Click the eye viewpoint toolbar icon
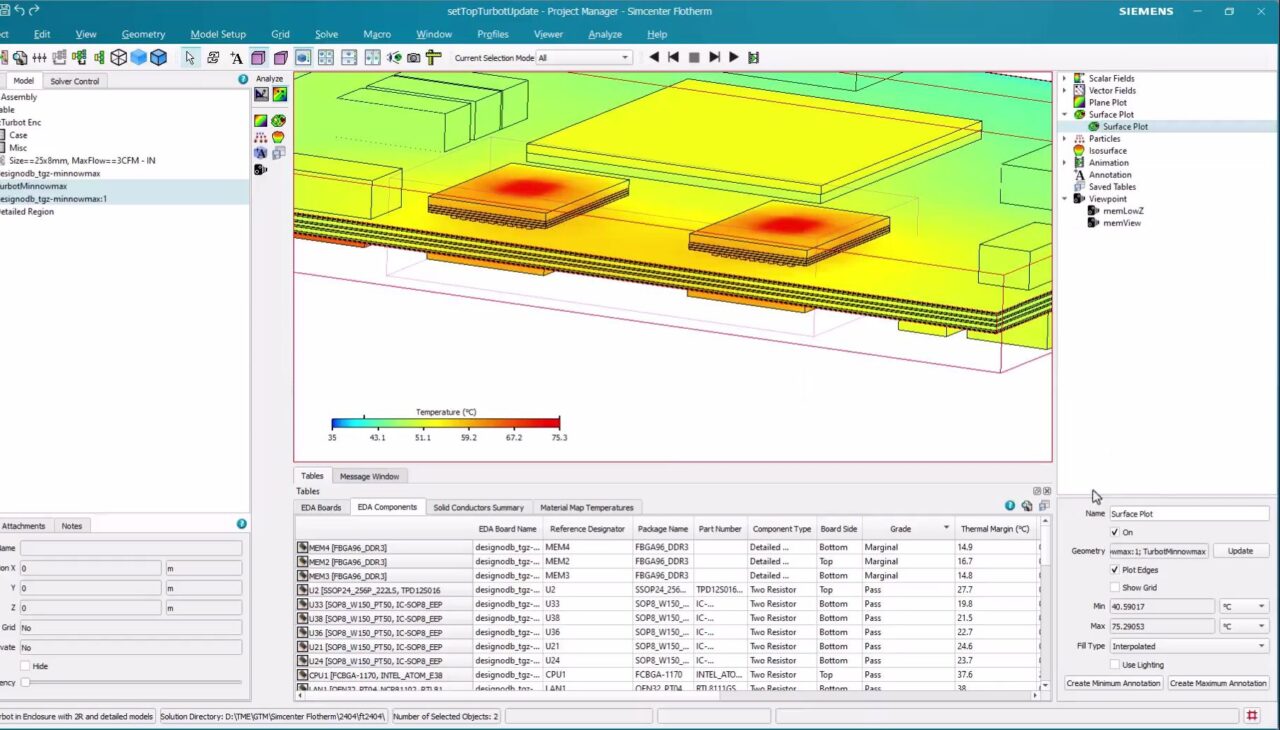 coord(395,58)
